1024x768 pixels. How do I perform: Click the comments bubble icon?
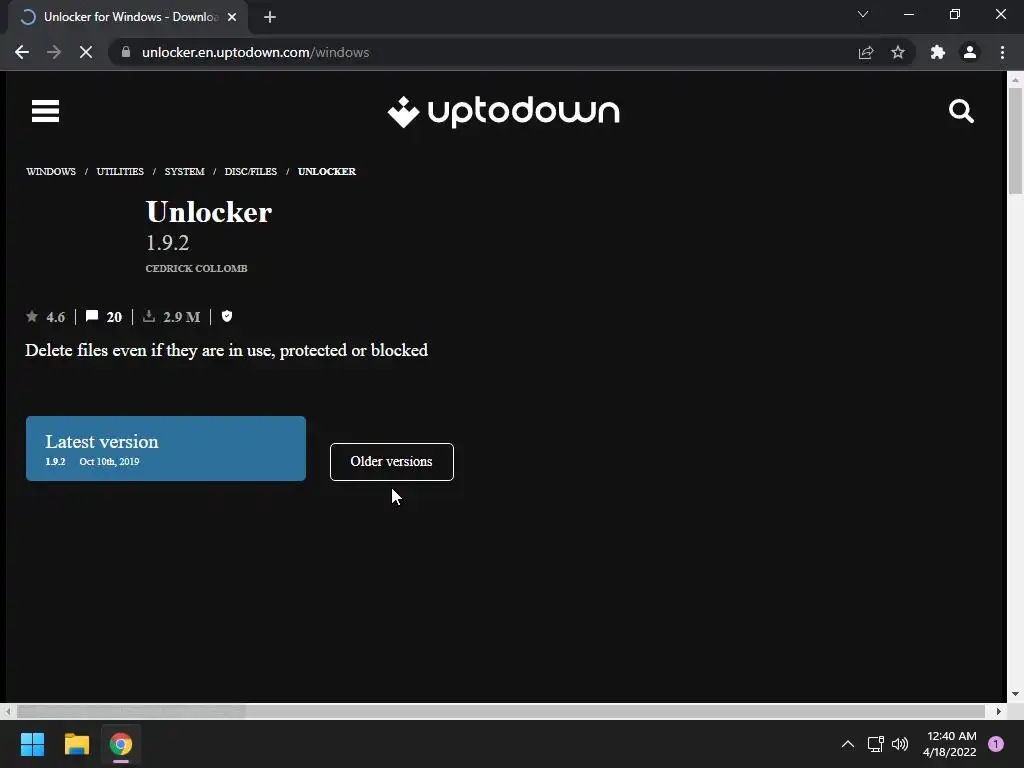92,316
